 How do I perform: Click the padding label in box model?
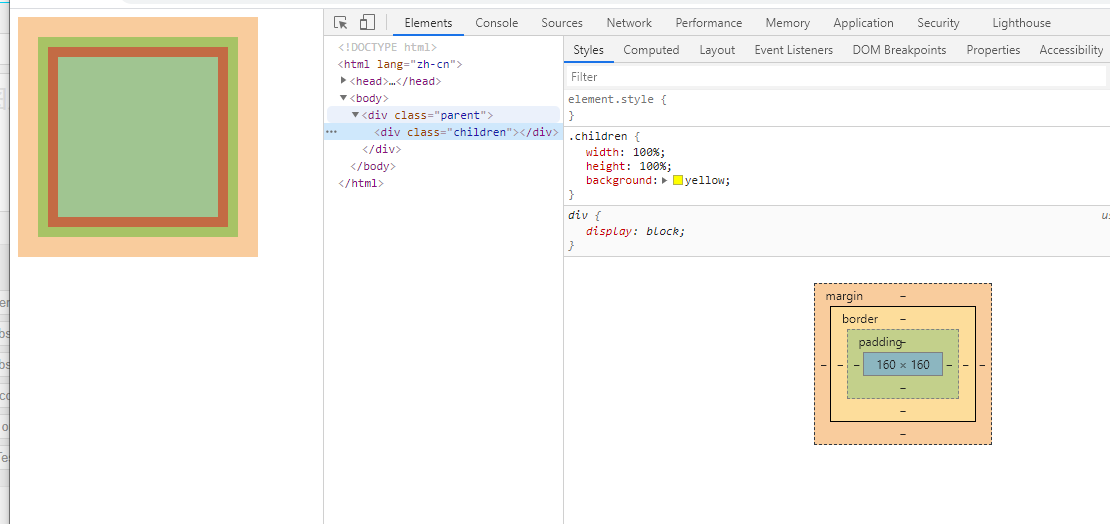(x=880, y=342)
